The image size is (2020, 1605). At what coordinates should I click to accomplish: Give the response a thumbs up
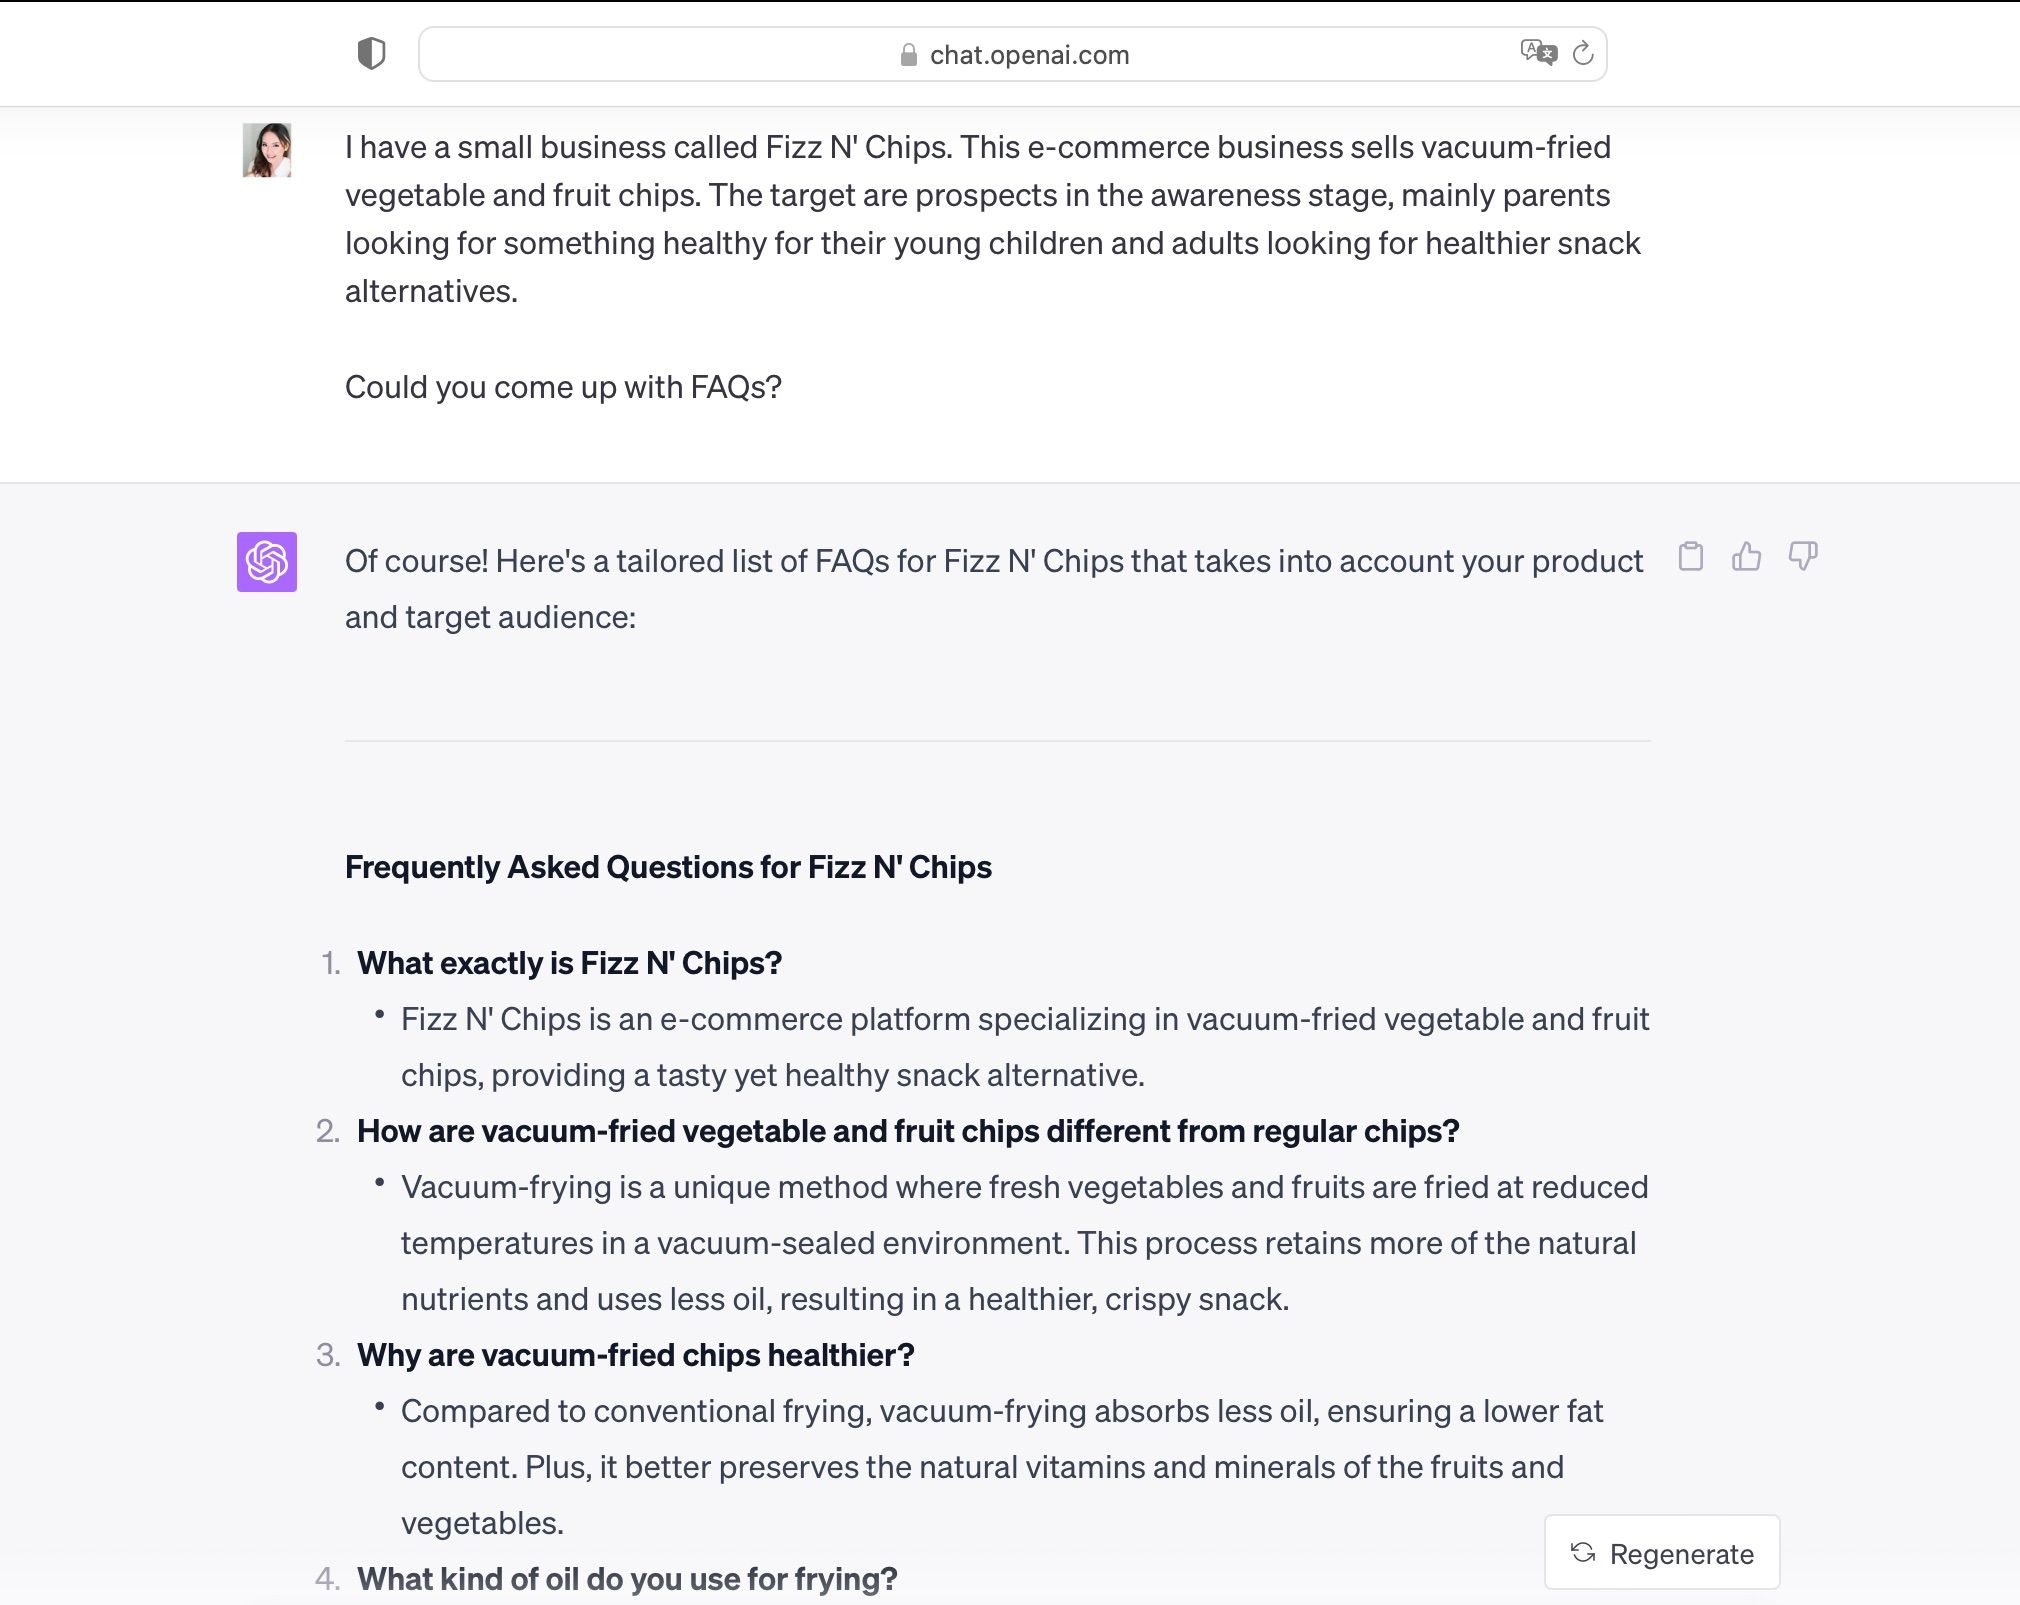tap(1746, 559)
